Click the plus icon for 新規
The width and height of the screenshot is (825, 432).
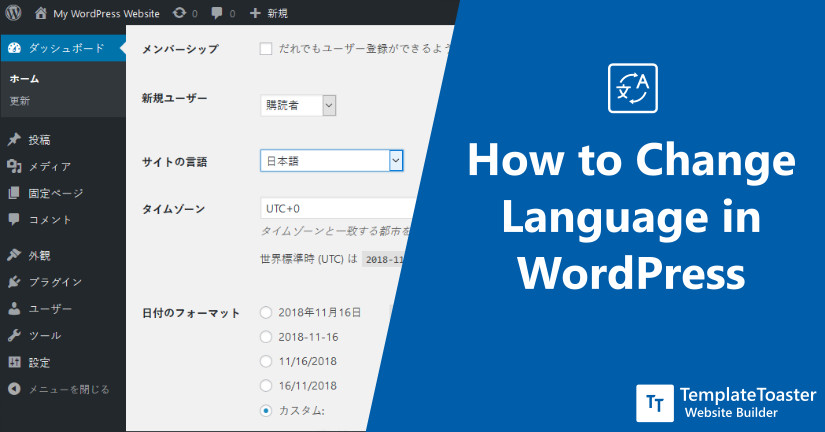[256, 15]
